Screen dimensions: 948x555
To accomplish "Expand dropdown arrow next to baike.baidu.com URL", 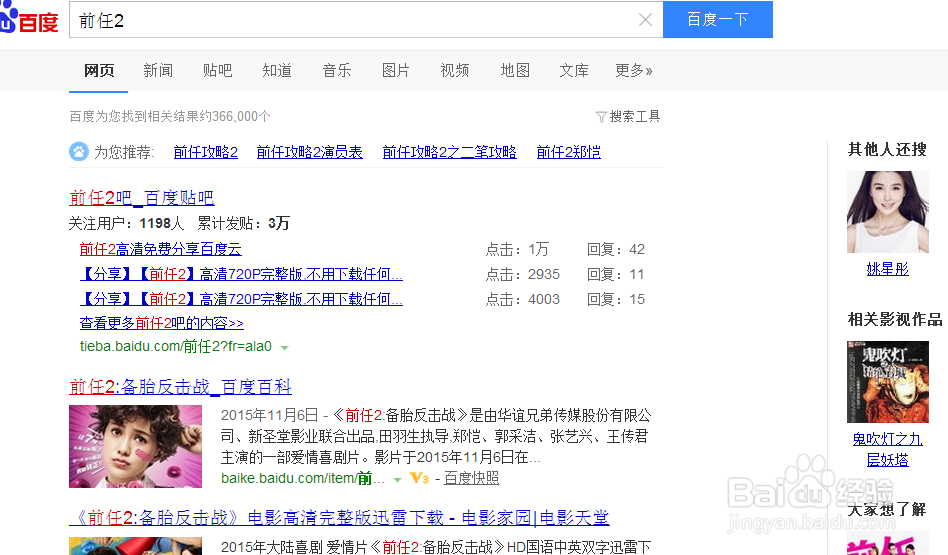I will (x=397, y=479).
